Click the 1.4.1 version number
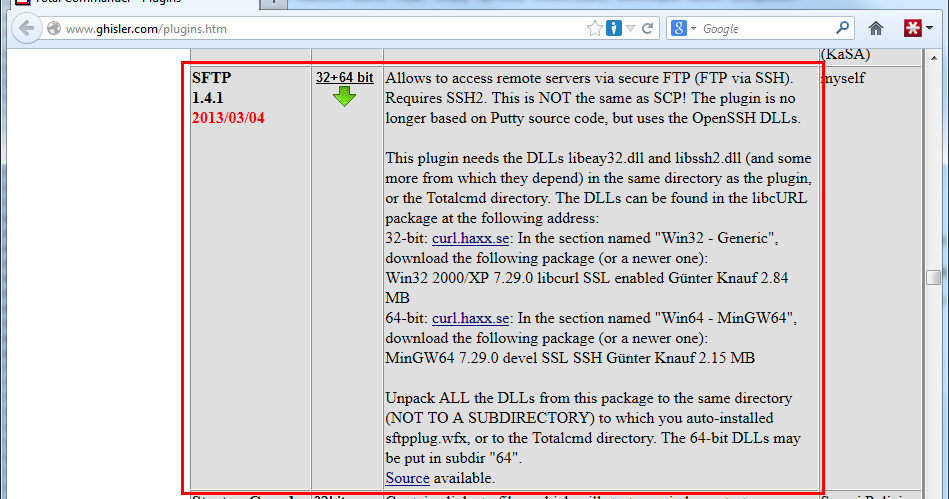The width and height of the screenshot is (949, 499). click(208, 97)
